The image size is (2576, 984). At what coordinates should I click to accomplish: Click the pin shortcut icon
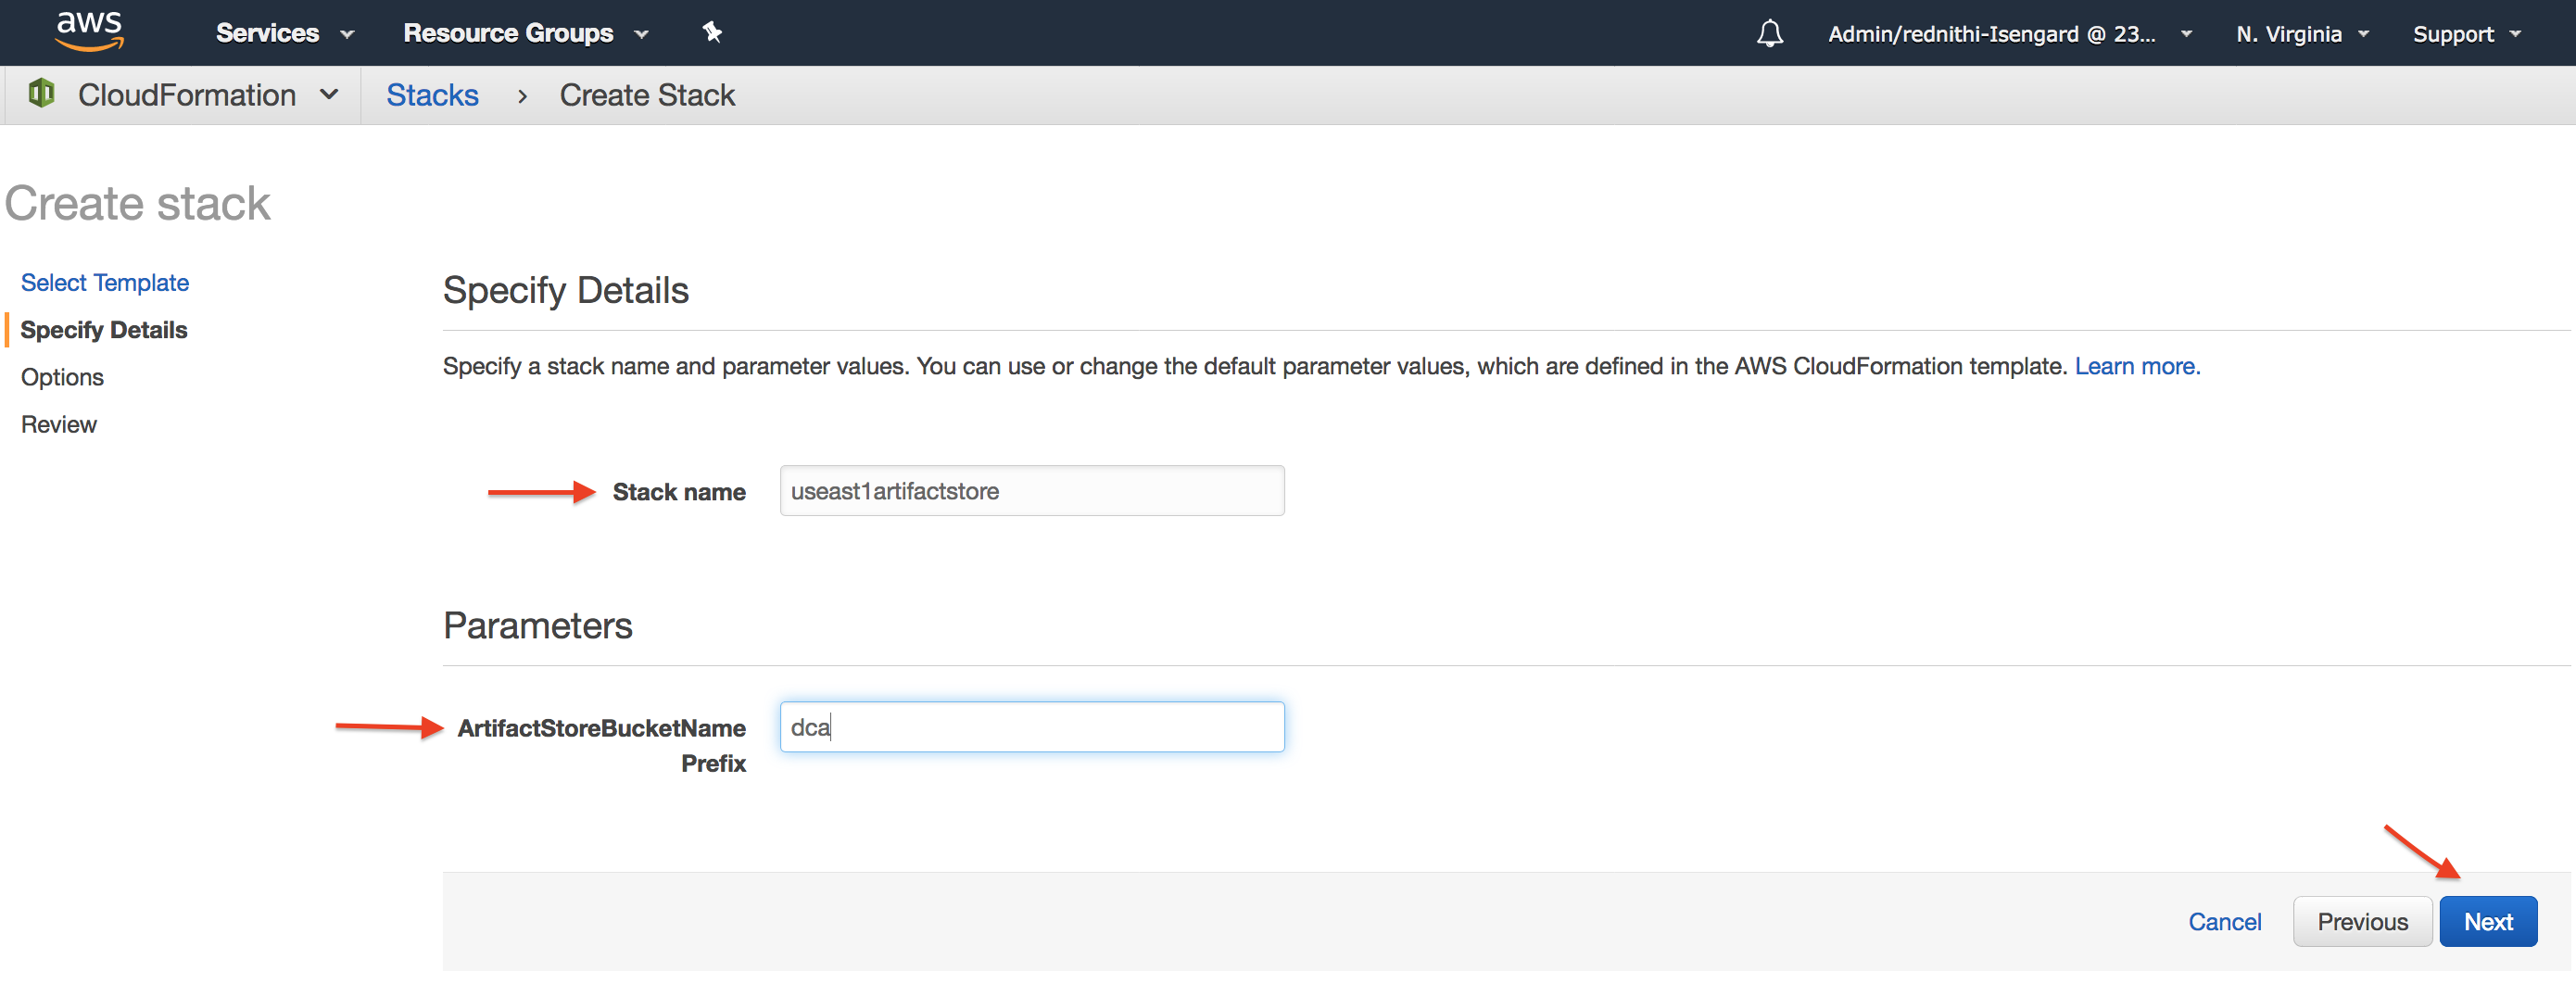tap(712, 33)
